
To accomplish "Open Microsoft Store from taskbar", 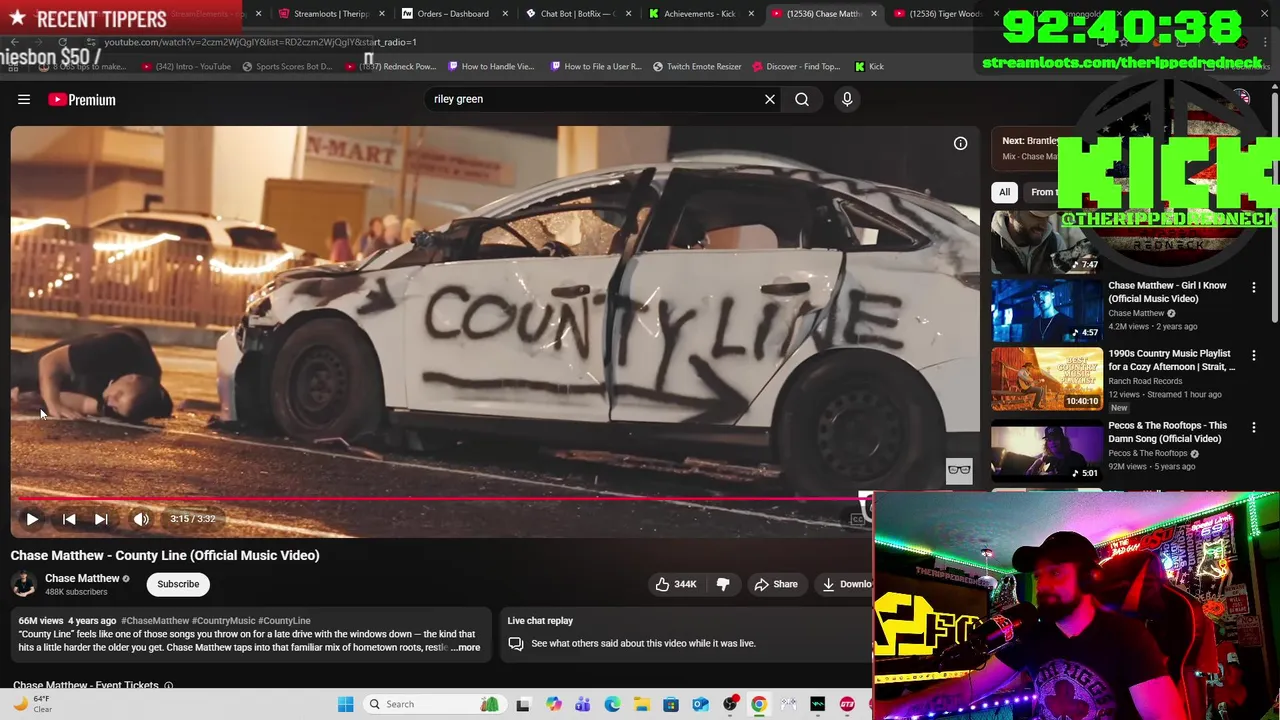I will click(671, 704).
